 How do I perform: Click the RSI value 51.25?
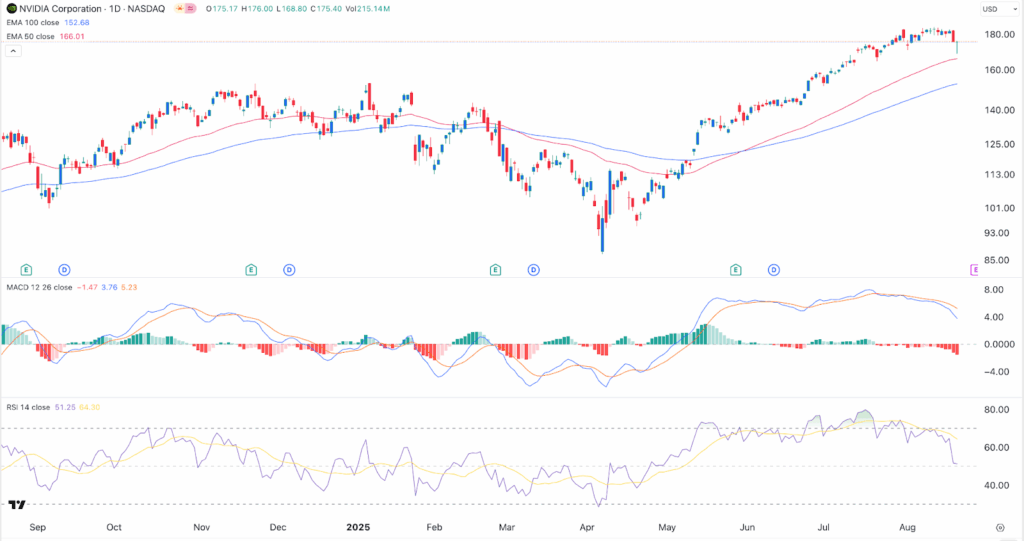(x=65, y=407)
